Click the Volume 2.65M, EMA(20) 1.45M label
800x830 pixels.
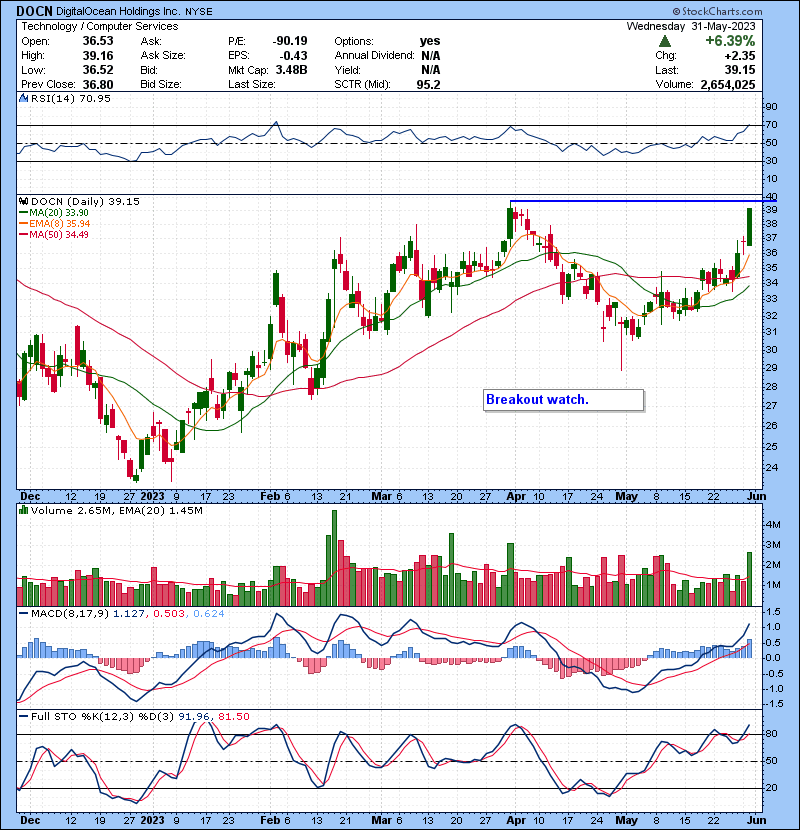tap(116, 510)
